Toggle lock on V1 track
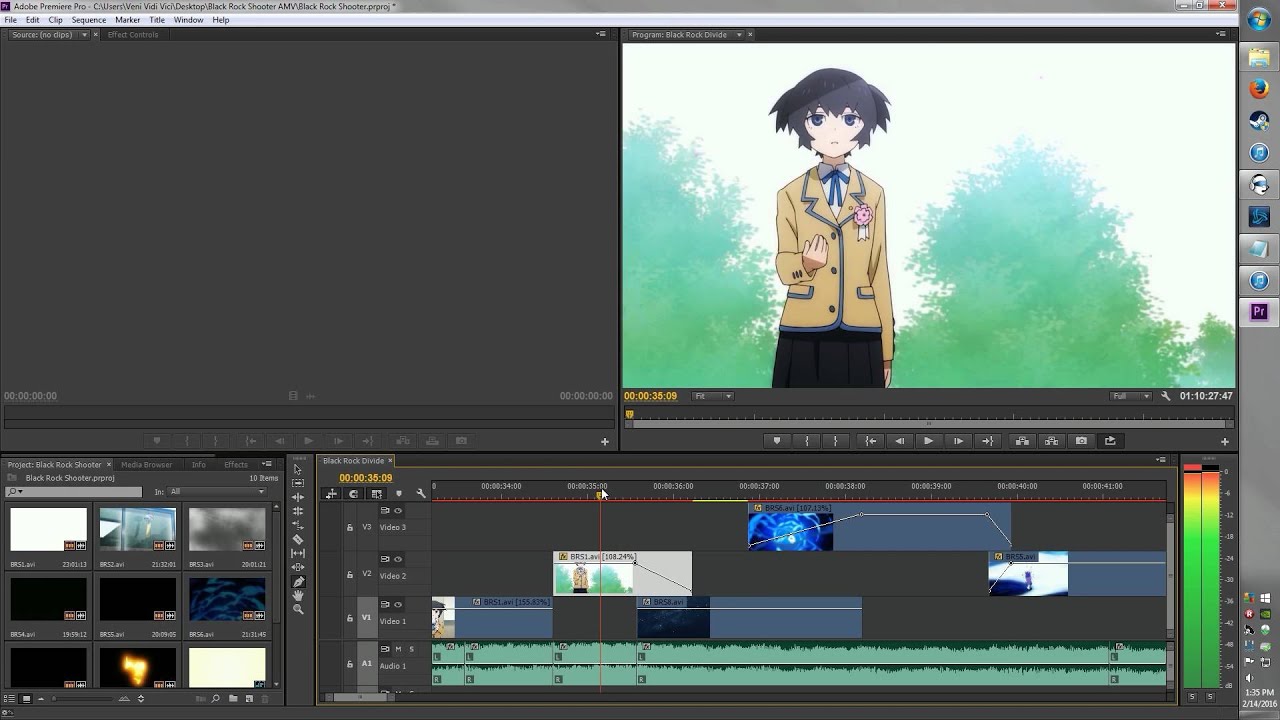This screenshot has height=720, width=1280. (349, 618)
